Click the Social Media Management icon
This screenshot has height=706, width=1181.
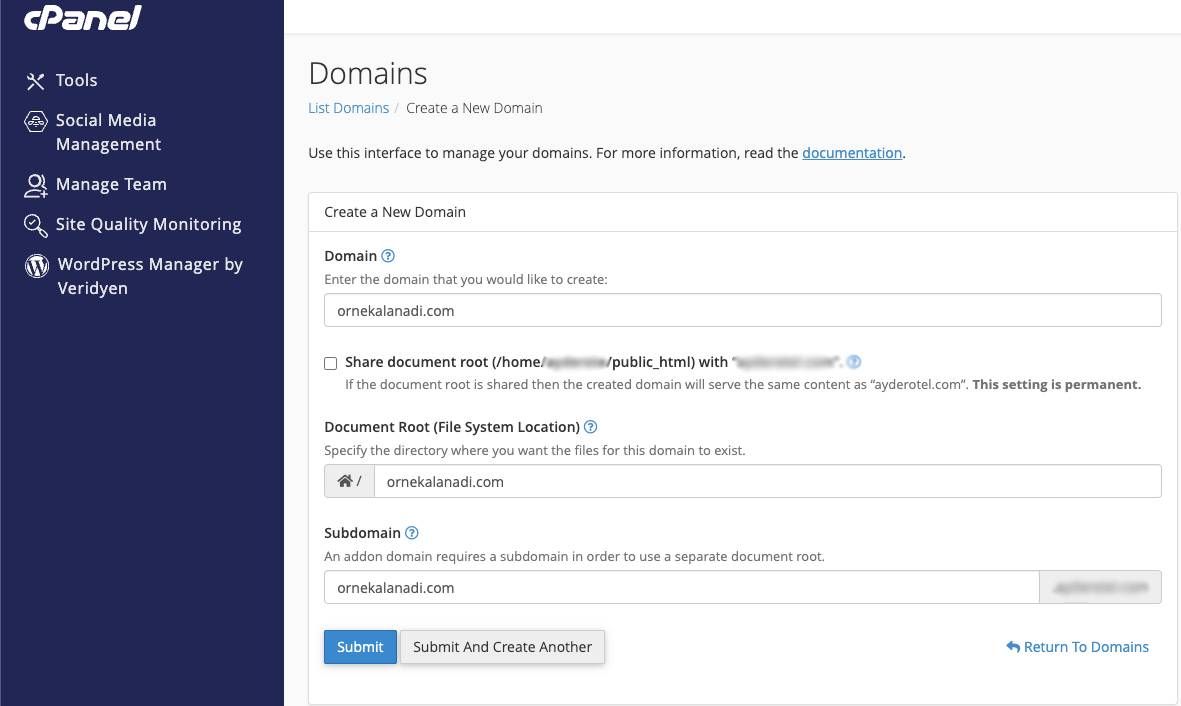pyautogui.click(x=35, y=121)
